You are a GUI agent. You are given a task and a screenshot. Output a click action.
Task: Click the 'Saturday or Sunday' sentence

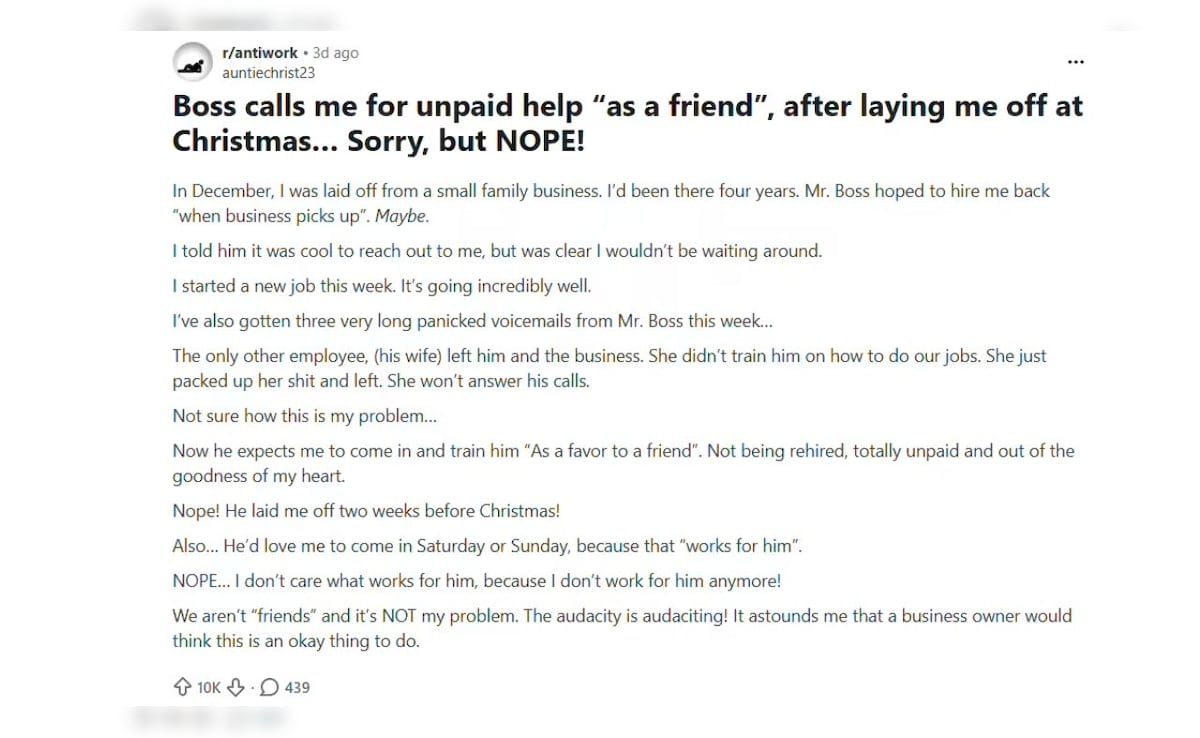(488, 546)
